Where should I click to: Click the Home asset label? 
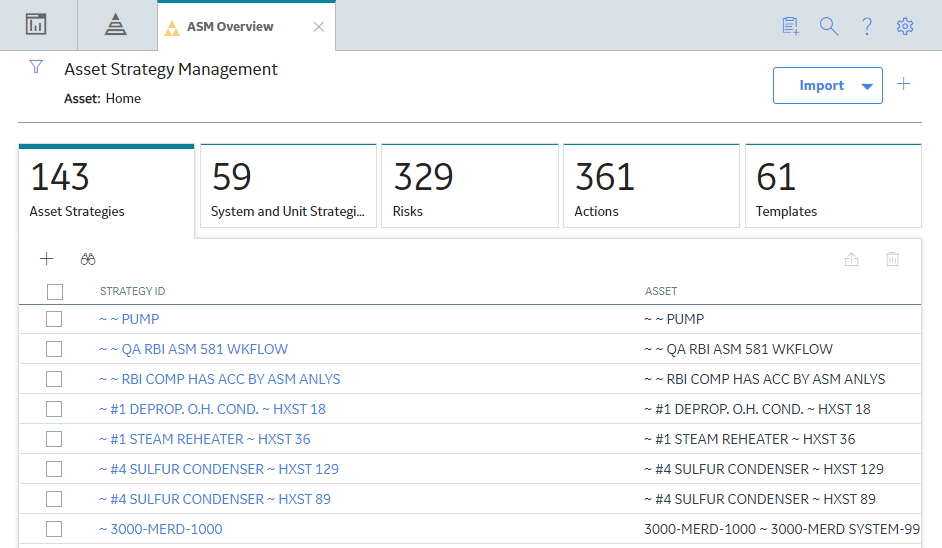[123, 99]
